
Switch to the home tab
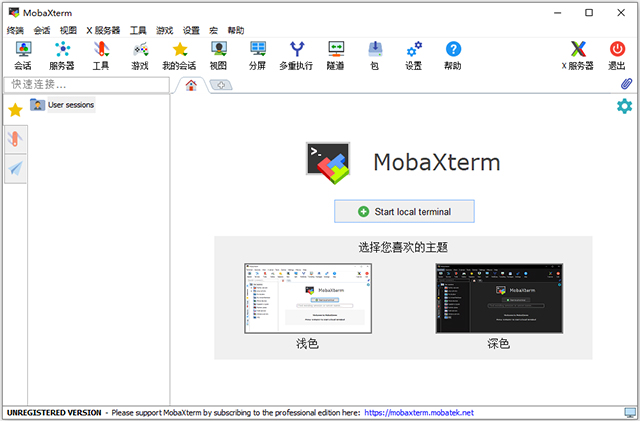pos(191,85)
